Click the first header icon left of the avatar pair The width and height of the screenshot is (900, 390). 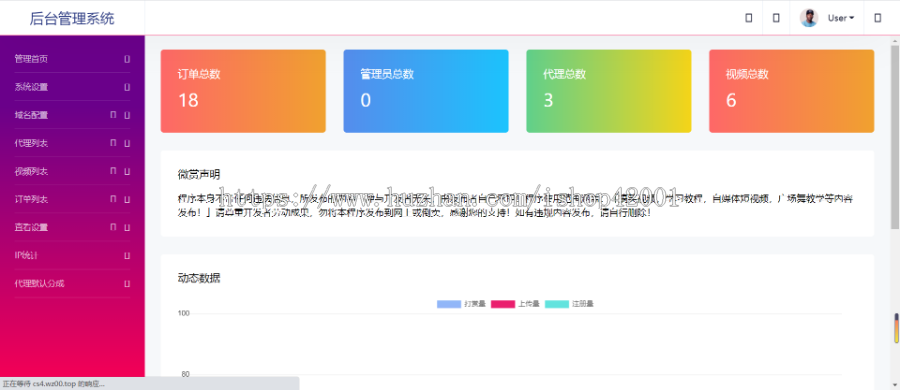point(748,18)
